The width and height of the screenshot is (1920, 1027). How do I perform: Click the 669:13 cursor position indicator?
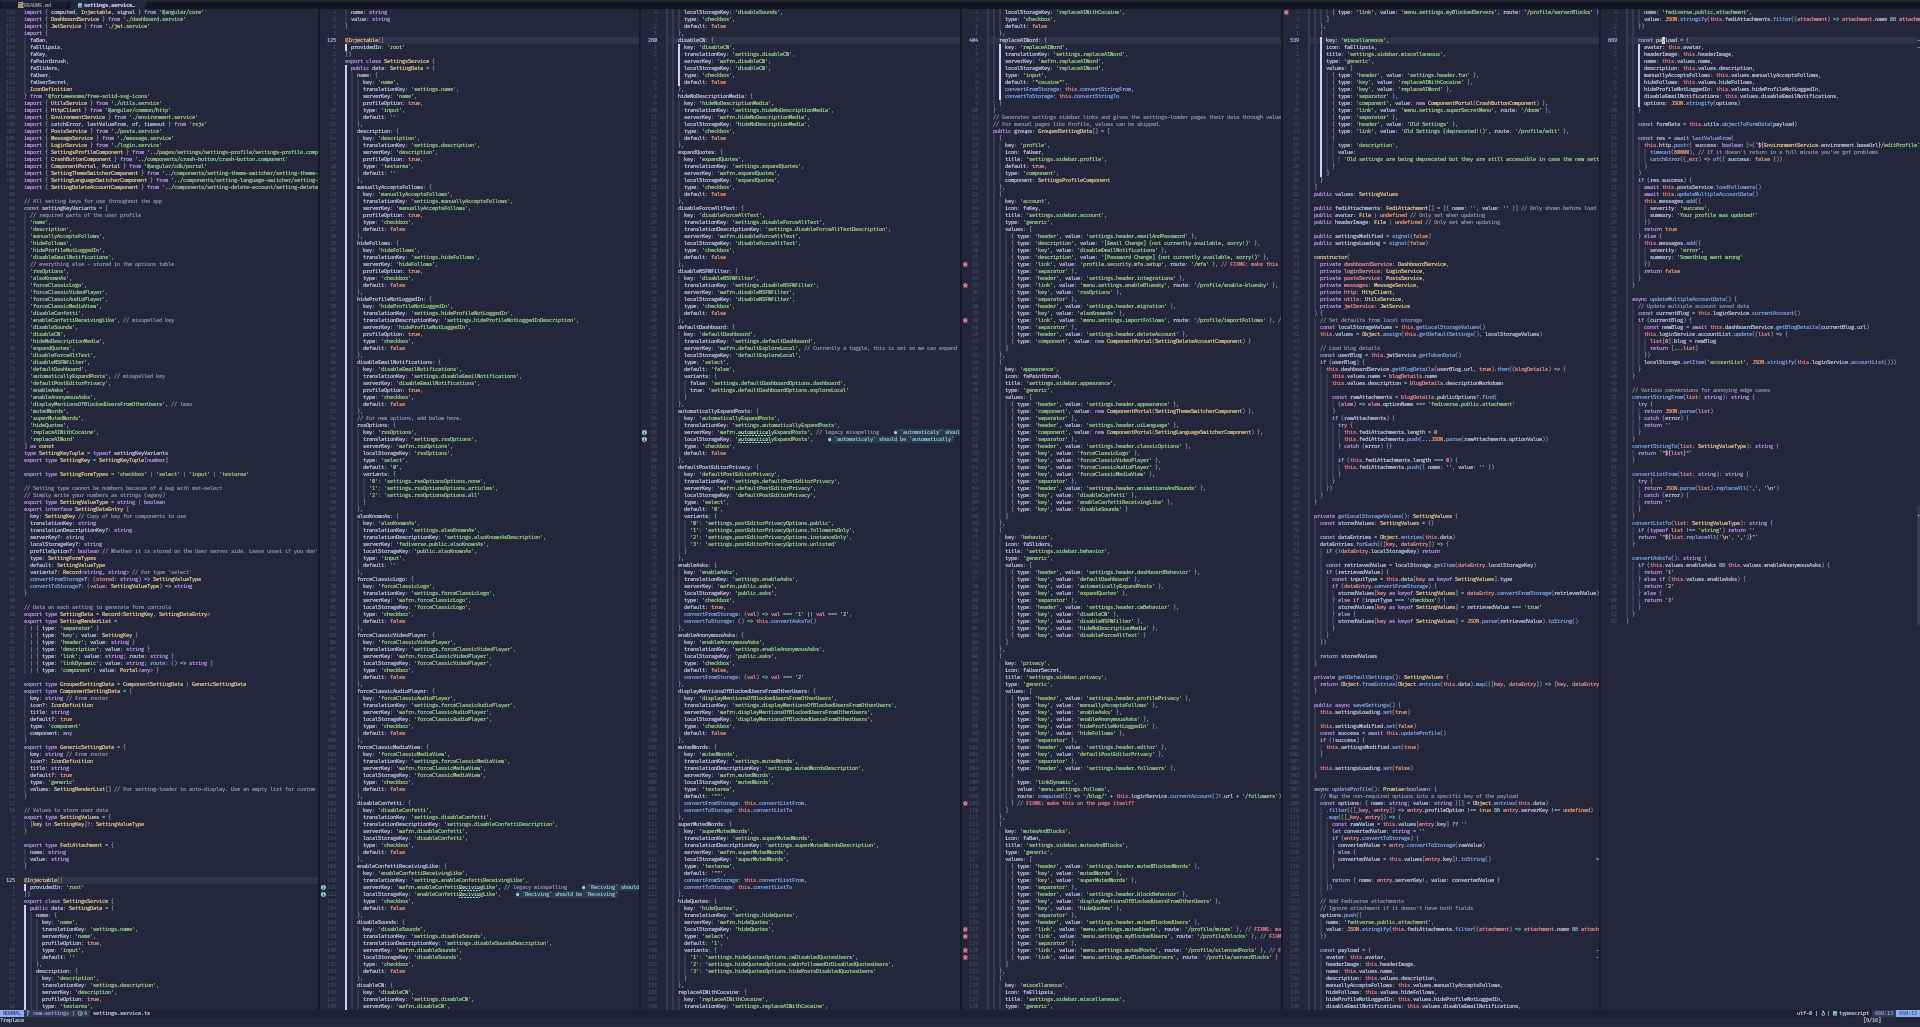pos(1882,1013)
